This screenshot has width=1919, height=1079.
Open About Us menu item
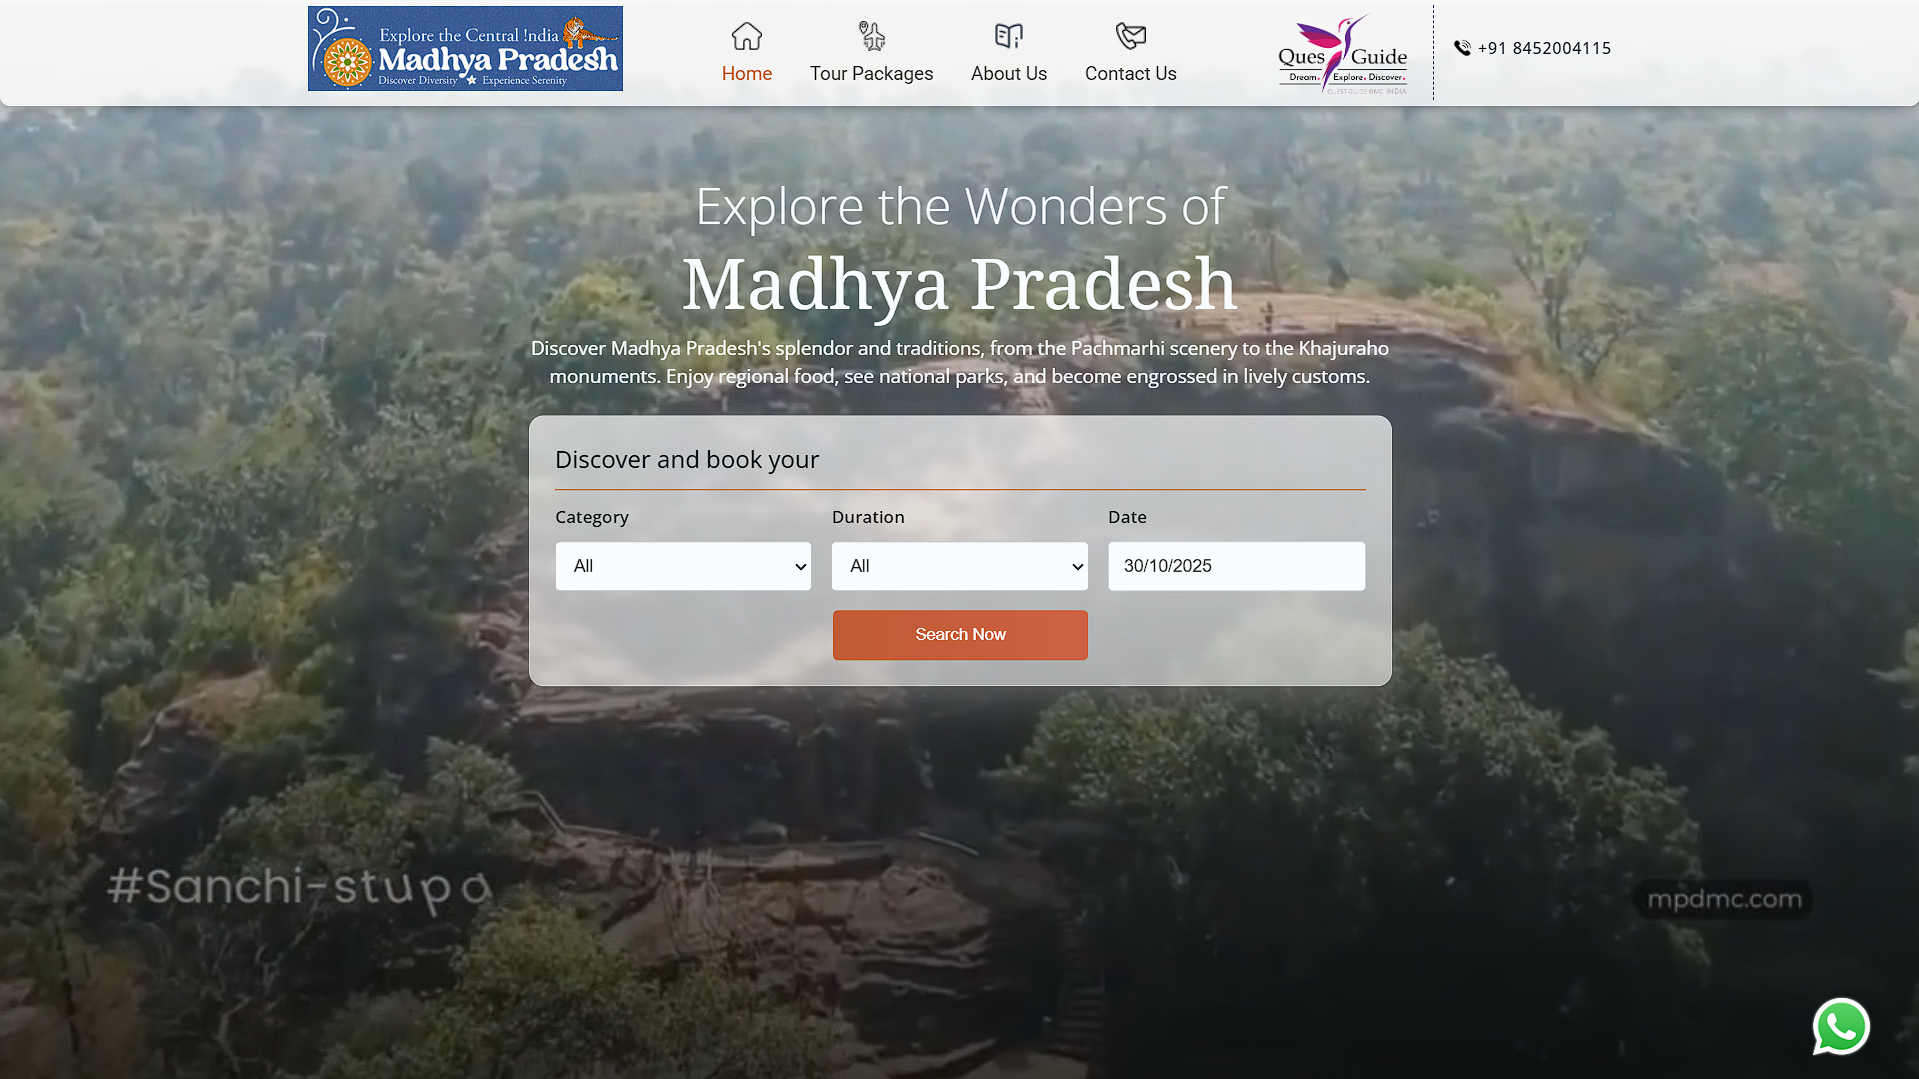[x=1008, y=74]
